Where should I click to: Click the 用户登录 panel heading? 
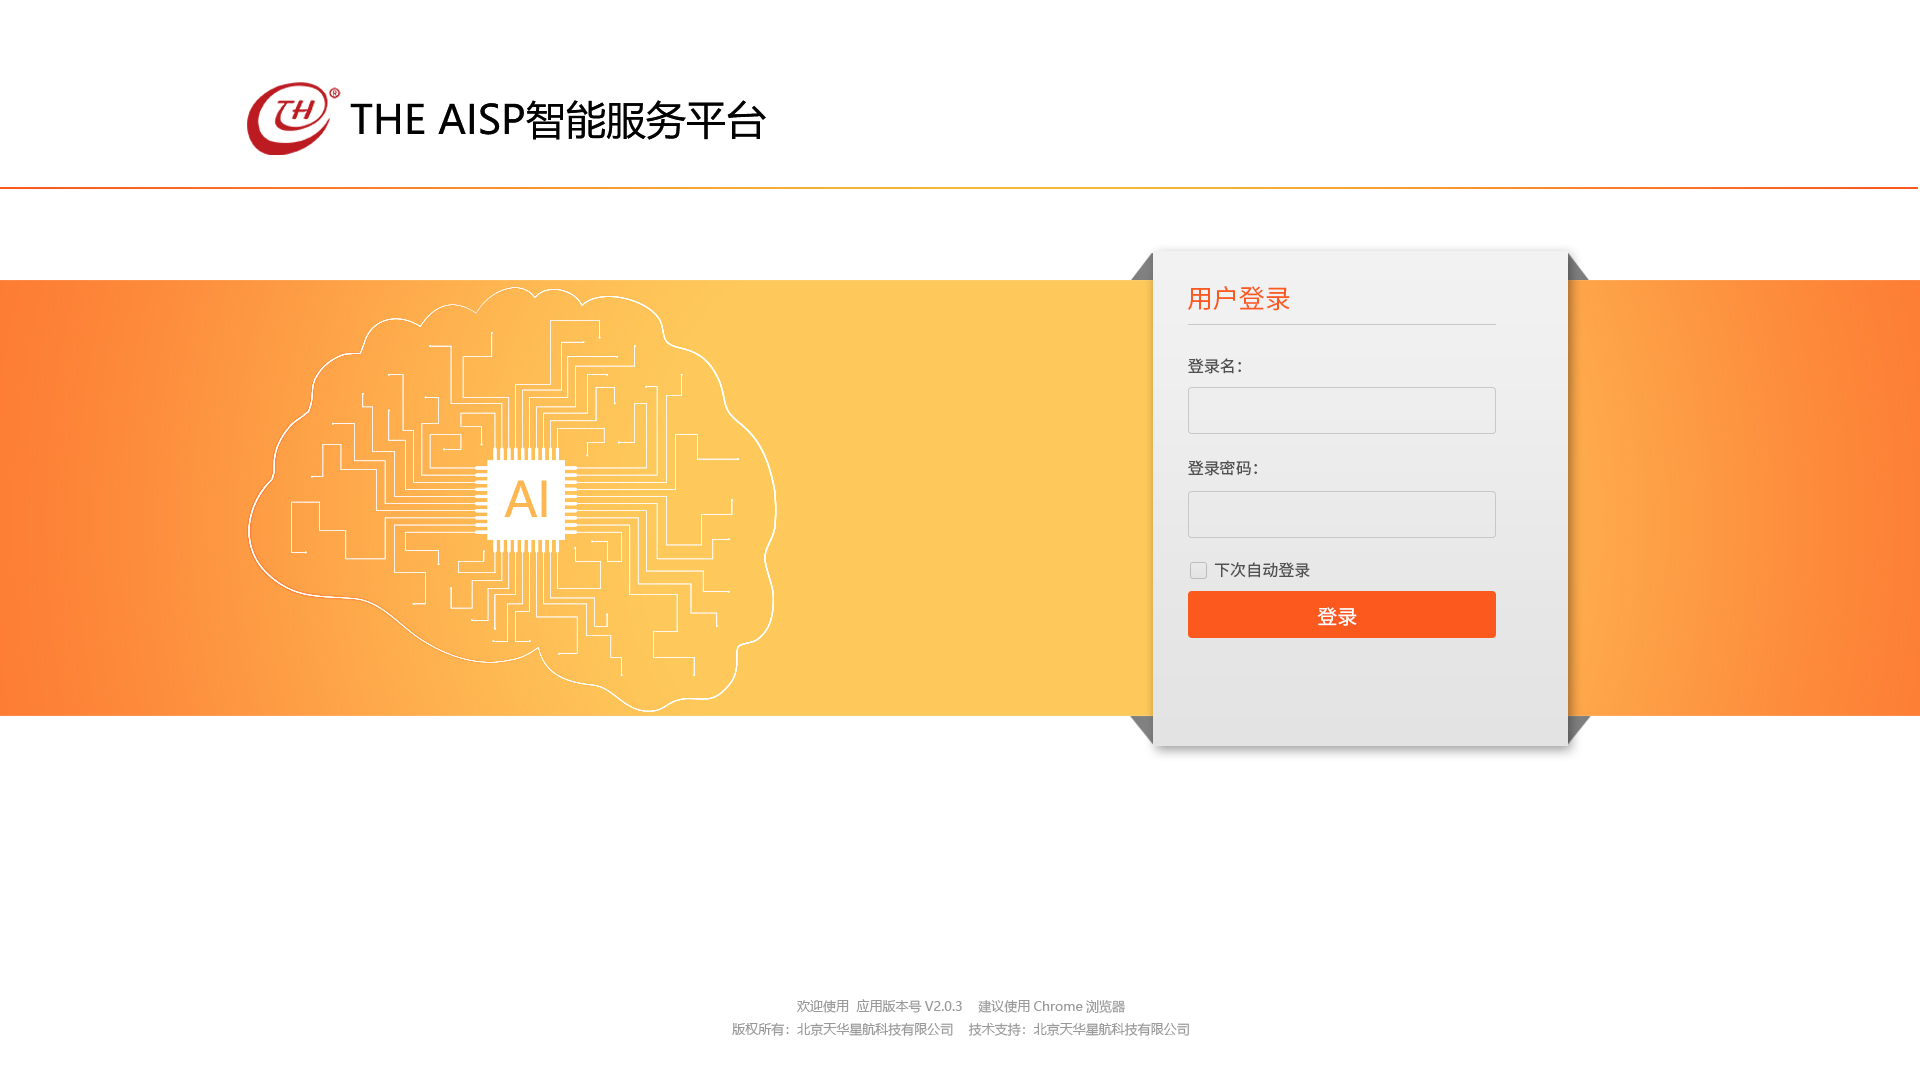pos(1238,299)
